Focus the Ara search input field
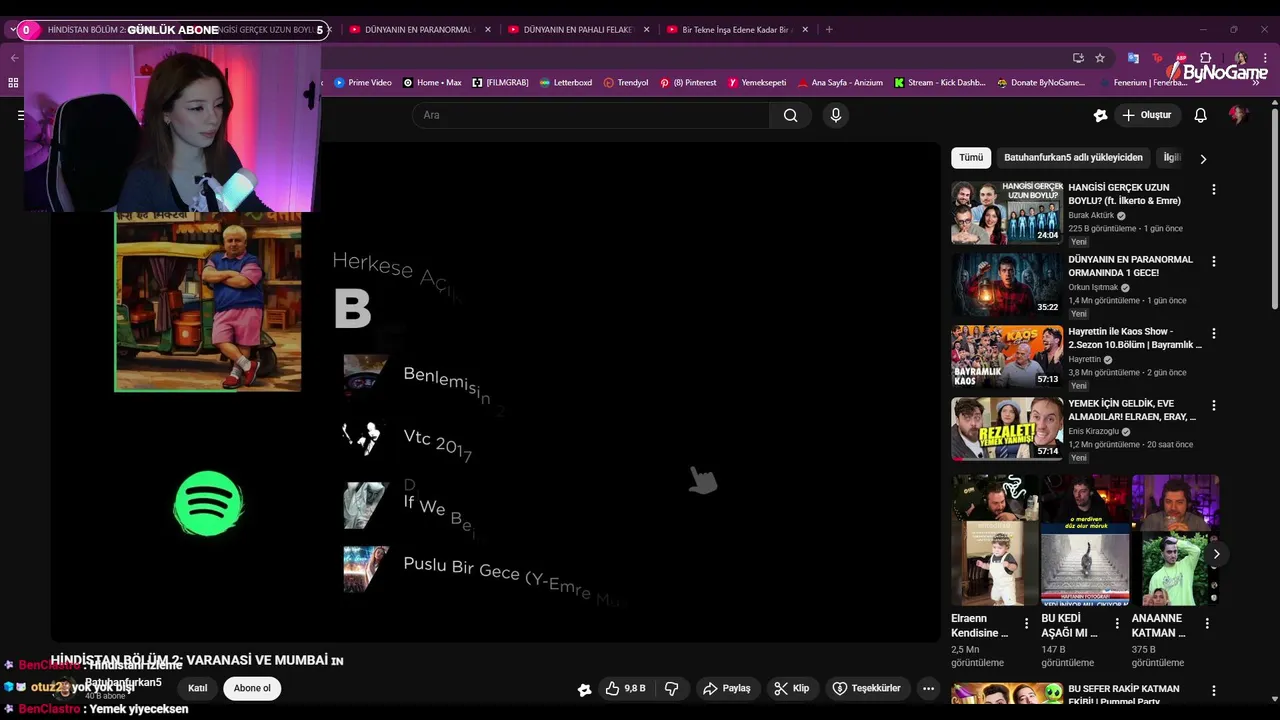1280x720 pixels. point(591,115)
